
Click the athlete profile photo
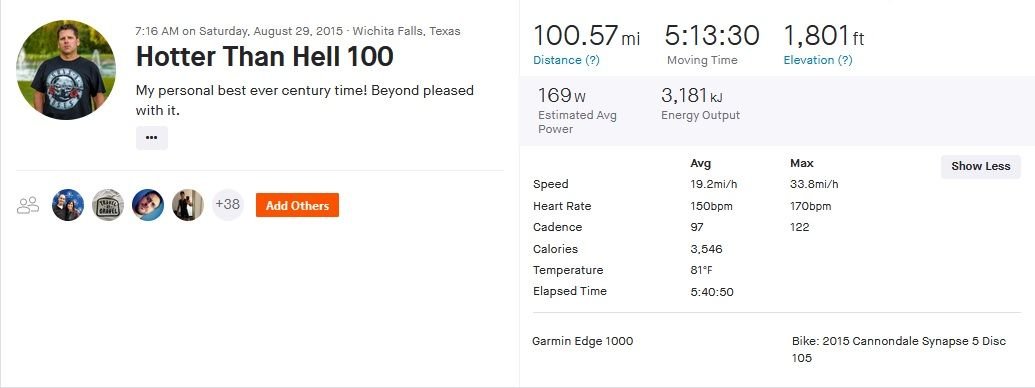66,69
